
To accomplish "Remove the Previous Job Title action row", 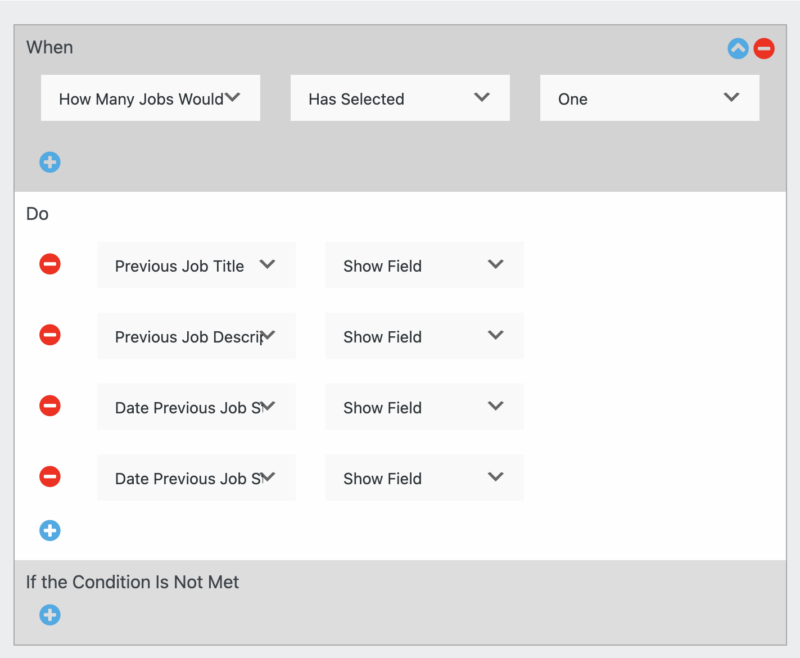I will [x=50, y=264].
